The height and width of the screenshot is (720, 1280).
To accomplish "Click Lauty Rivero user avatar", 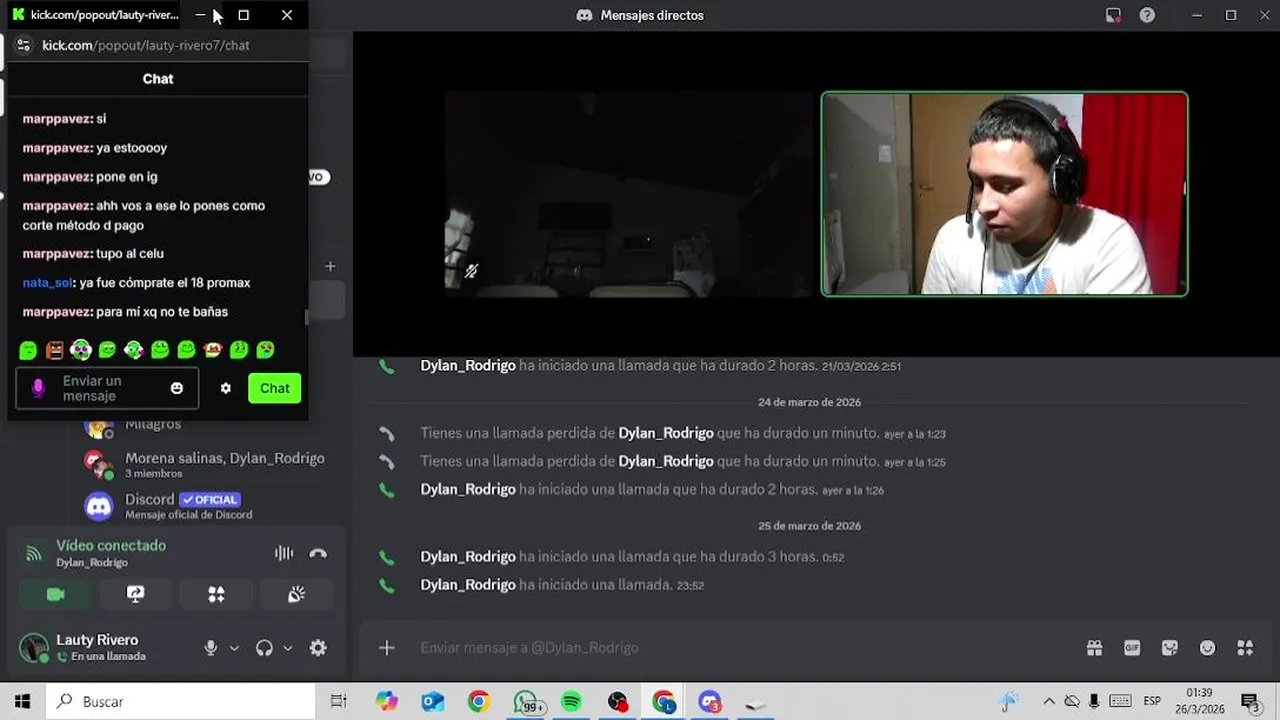I will point(34,648).
